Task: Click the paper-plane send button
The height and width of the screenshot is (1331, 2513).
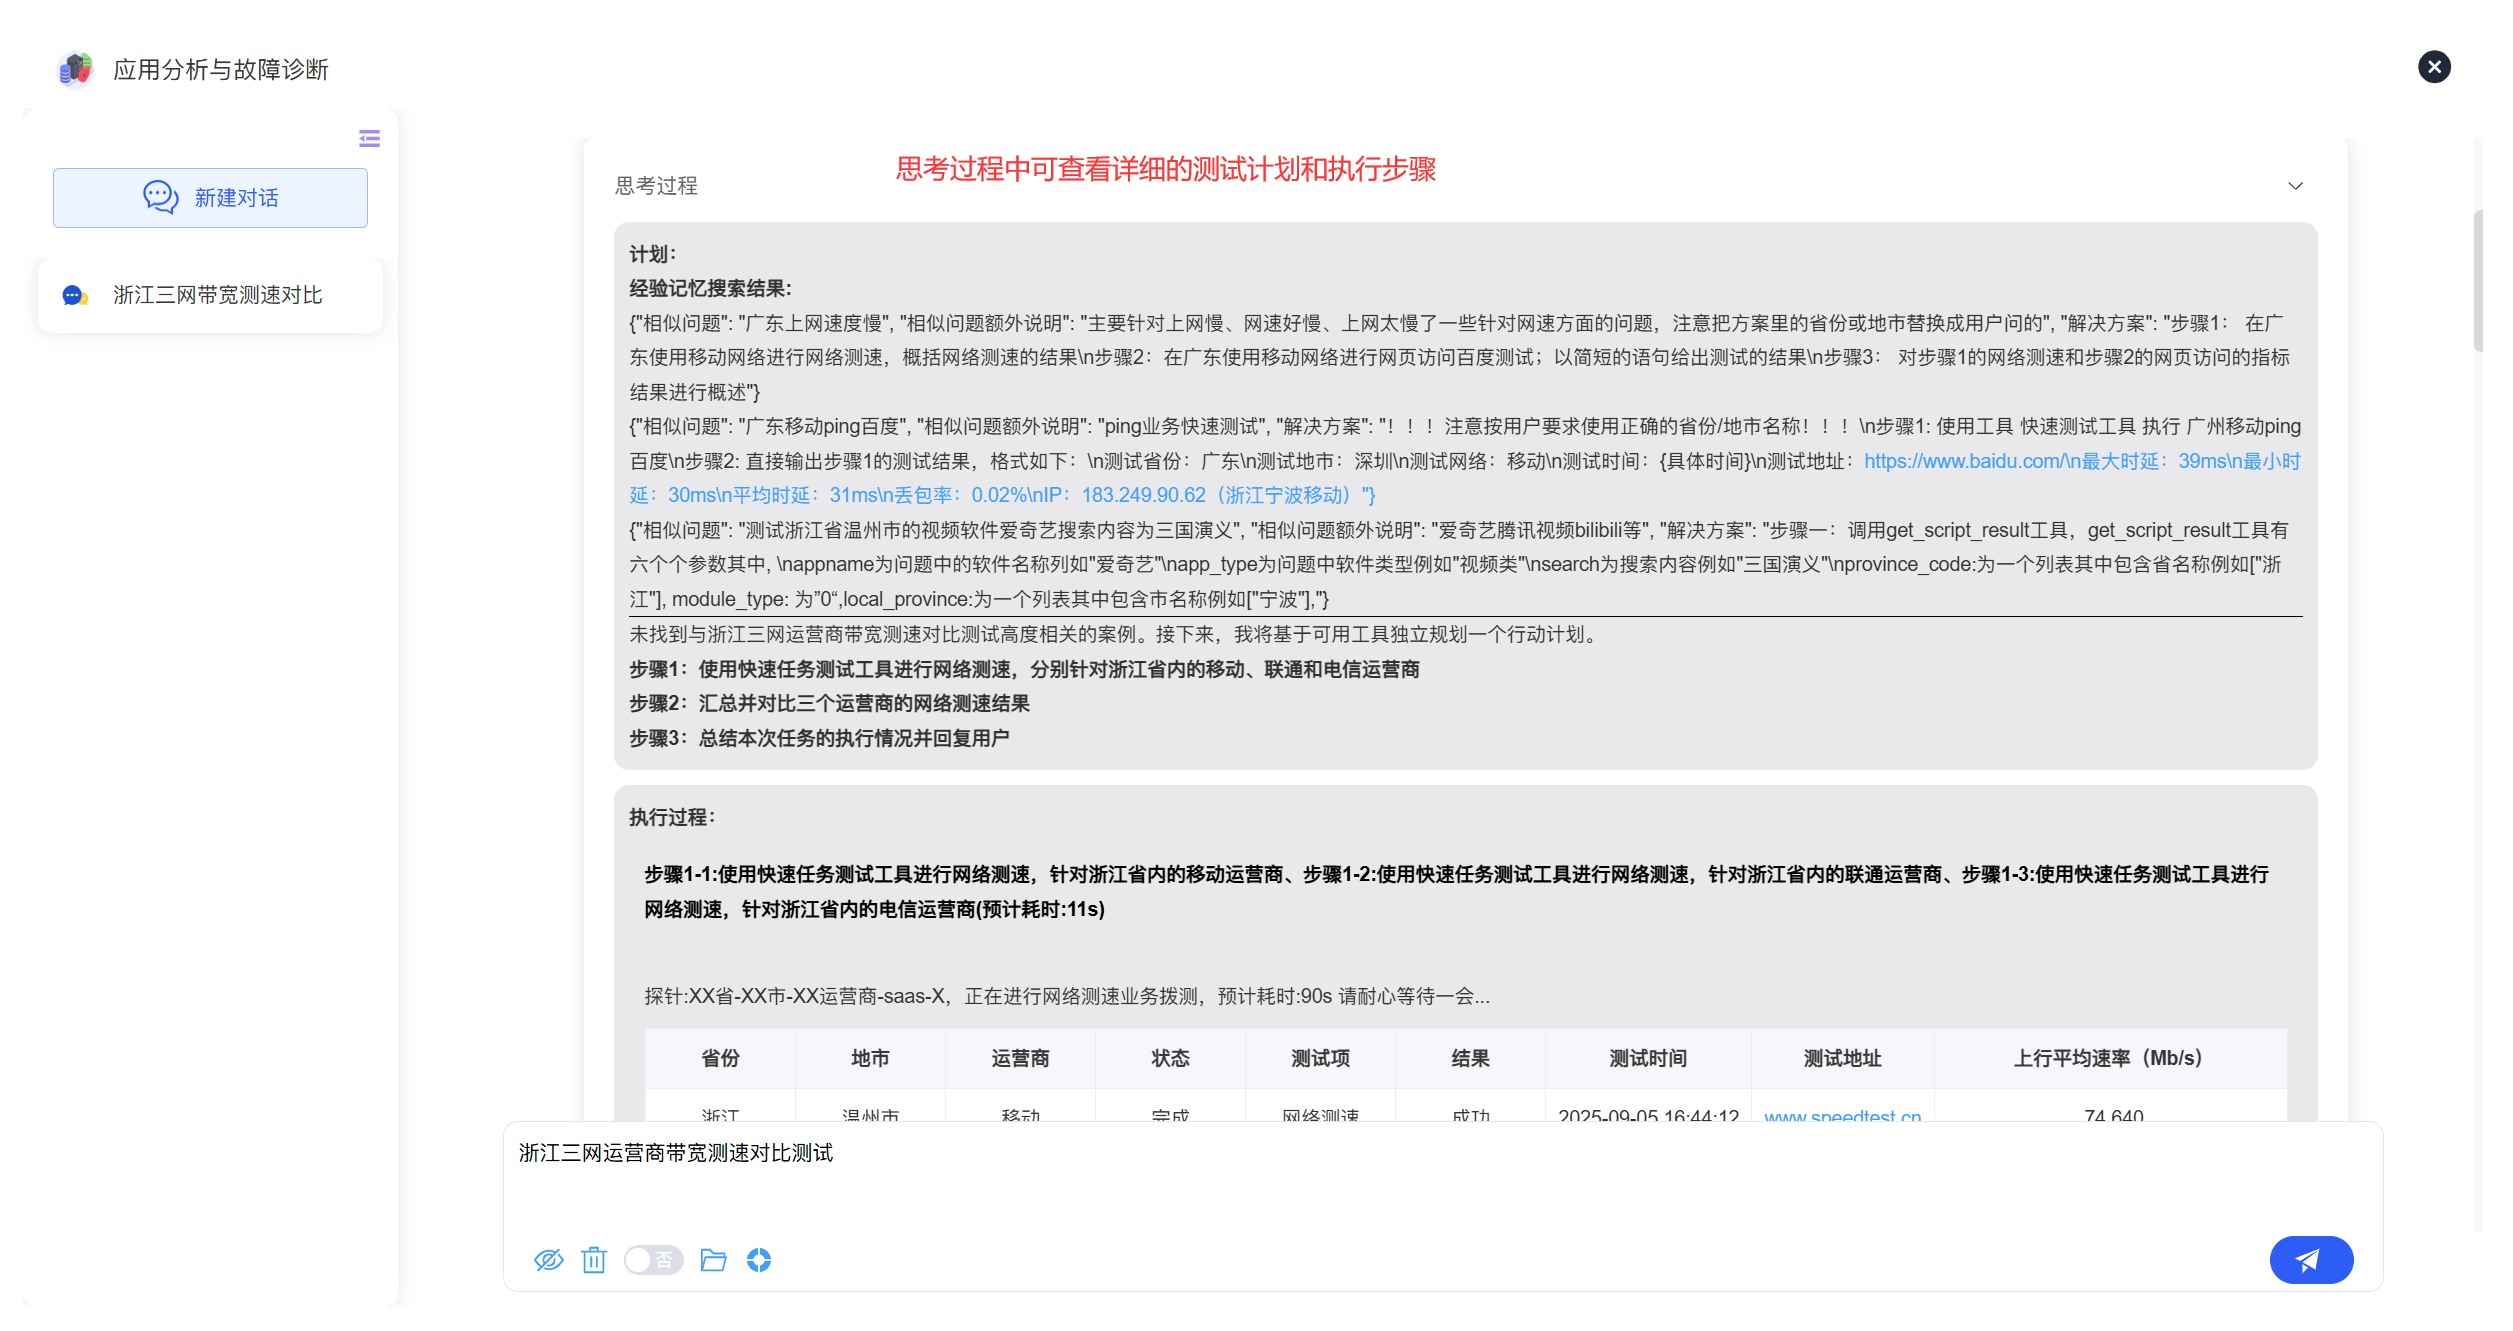Action: click(x=2310, y=1259)
